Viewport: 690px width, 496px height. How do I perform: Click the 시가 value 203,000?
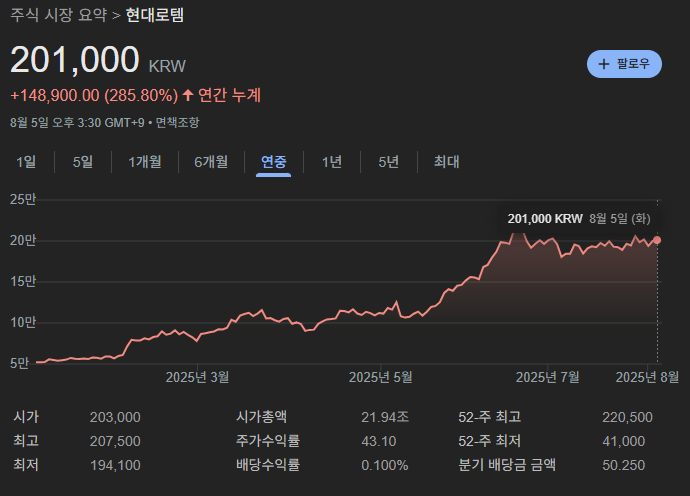pyautogui.click(x=115, y=417)
